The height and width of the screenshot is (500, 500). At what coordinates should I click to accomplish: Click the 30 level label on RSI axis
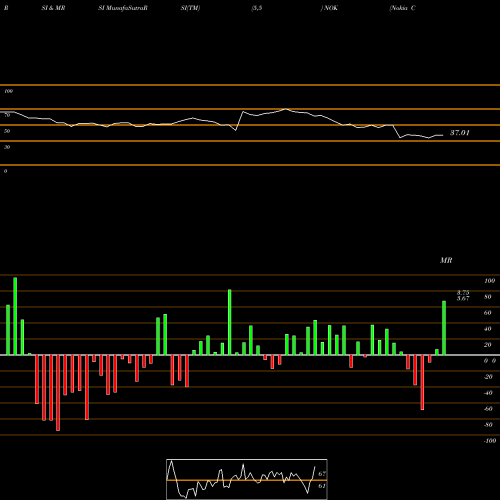tap(7, 147)
